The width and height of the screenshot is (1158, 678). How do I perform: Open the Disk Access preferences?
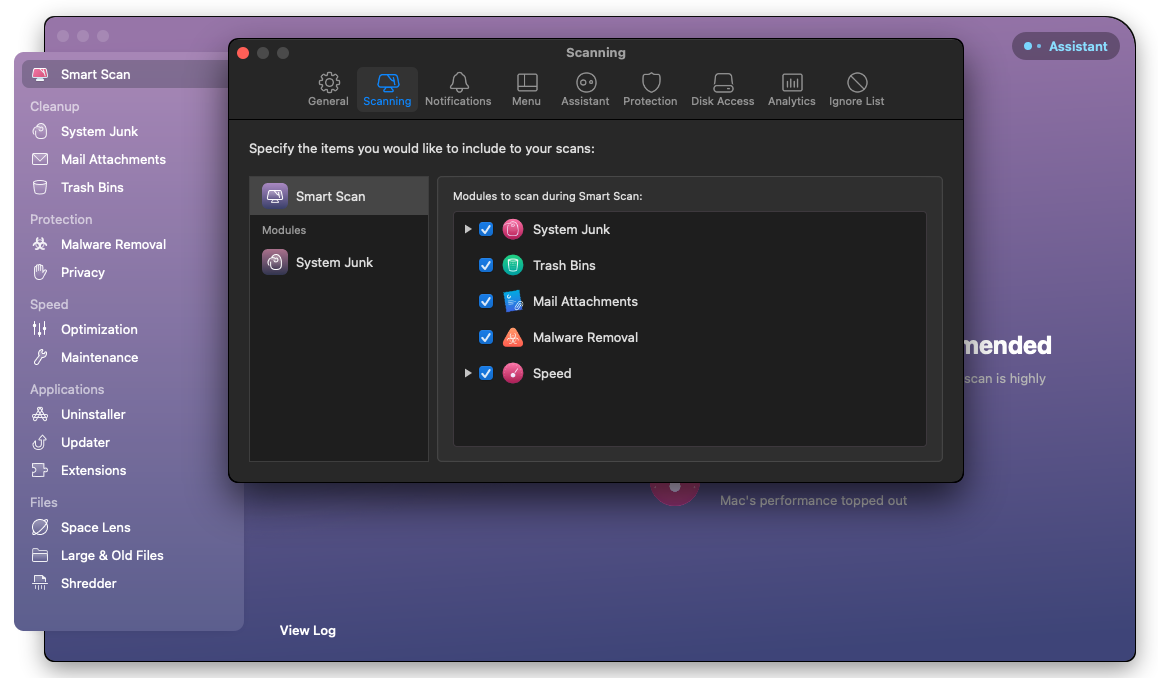[722, 89]
